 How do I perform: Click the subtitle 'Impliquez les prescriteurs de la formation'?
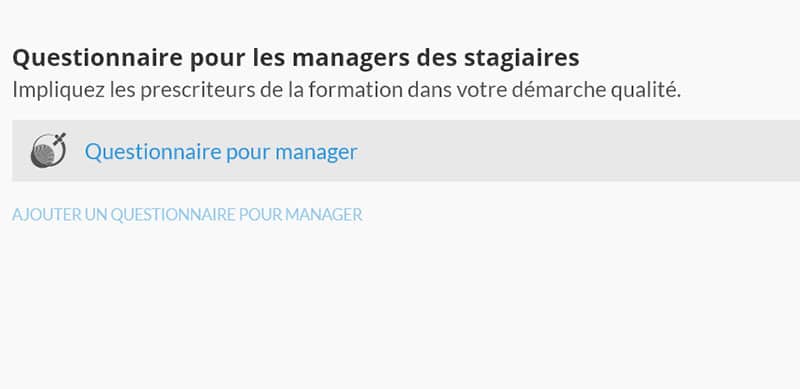coord(208,90)
